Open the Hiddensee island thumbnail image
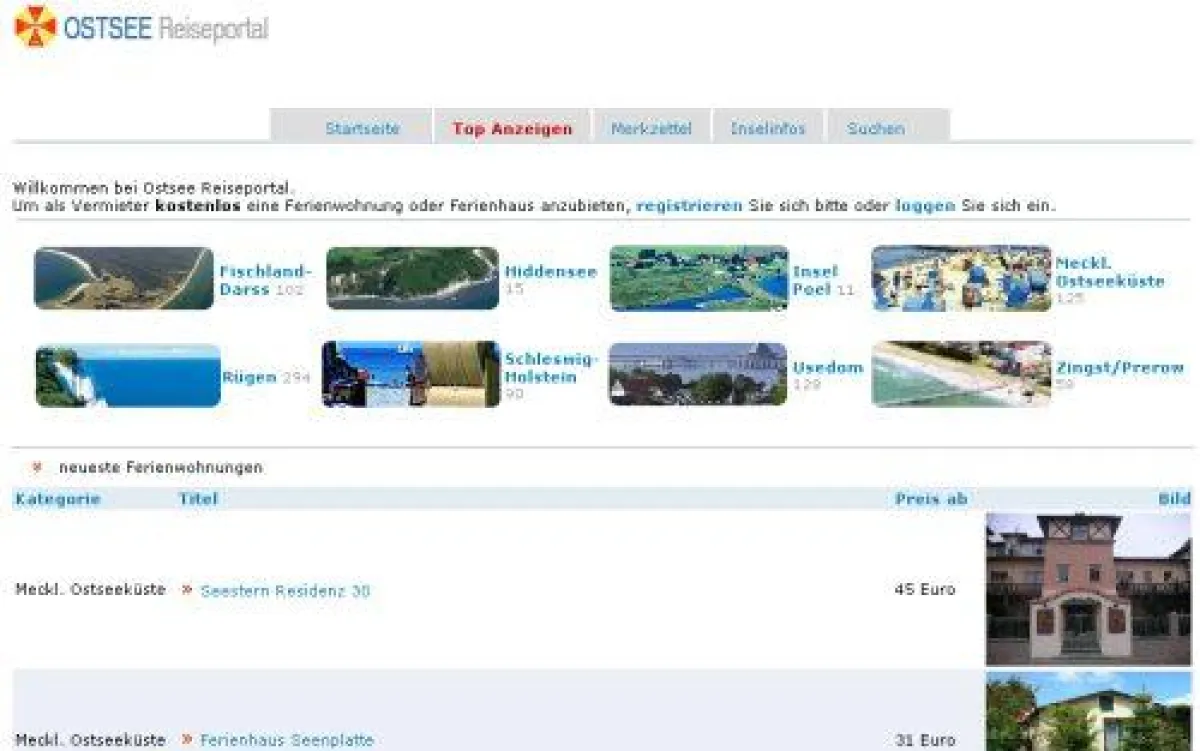1200x751 pixels. tap(412, 278)
